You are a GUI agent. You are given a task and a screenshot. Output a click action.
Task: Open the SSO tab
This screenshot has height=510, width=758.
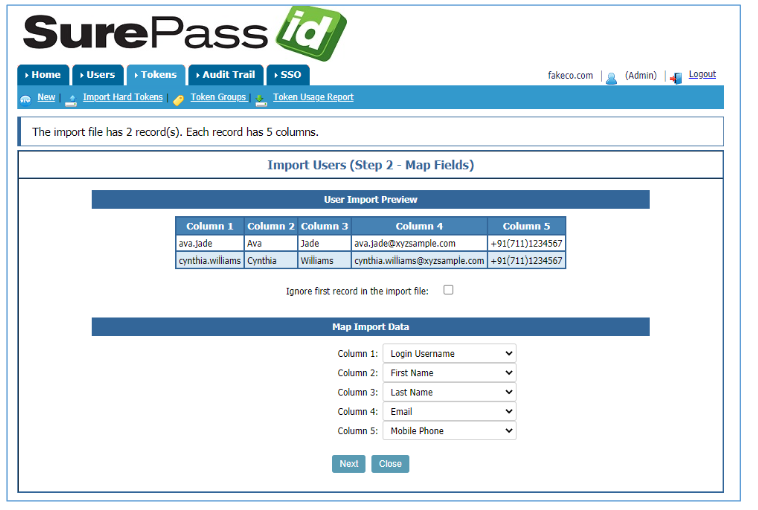click(x=288, y=75)
